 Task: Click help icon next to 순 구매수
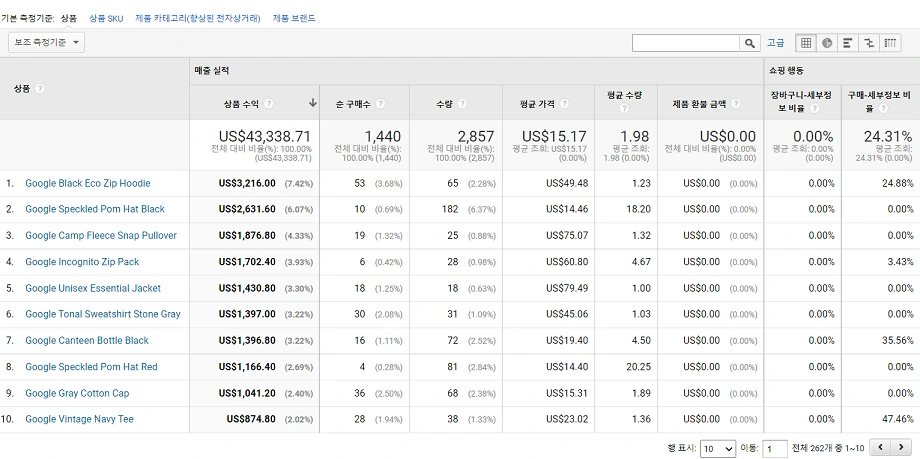coord(380,103)
